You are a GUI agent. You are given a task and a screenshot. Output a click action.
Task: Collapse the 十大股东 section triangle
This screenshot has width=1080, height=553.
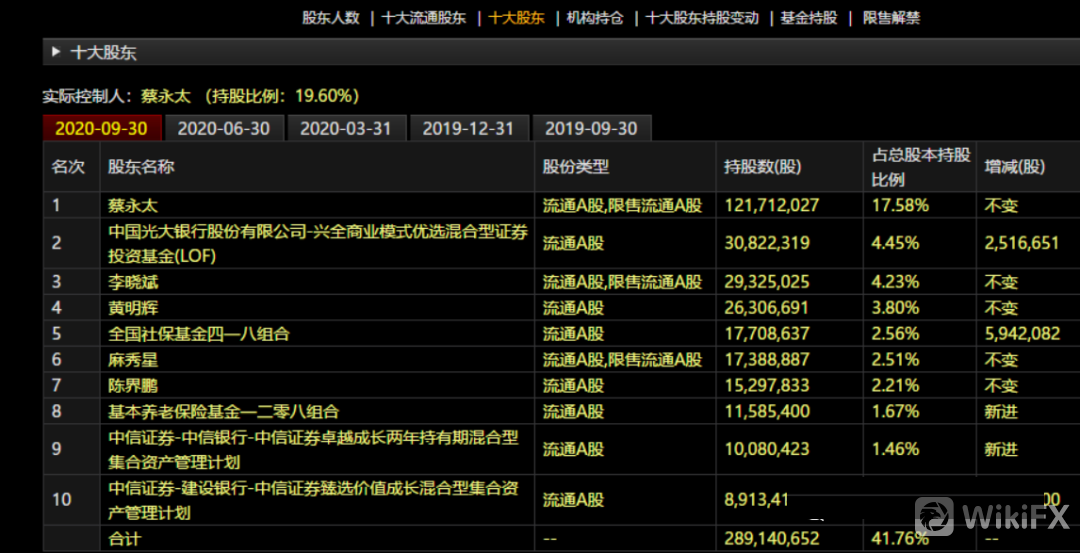[55, 53]
